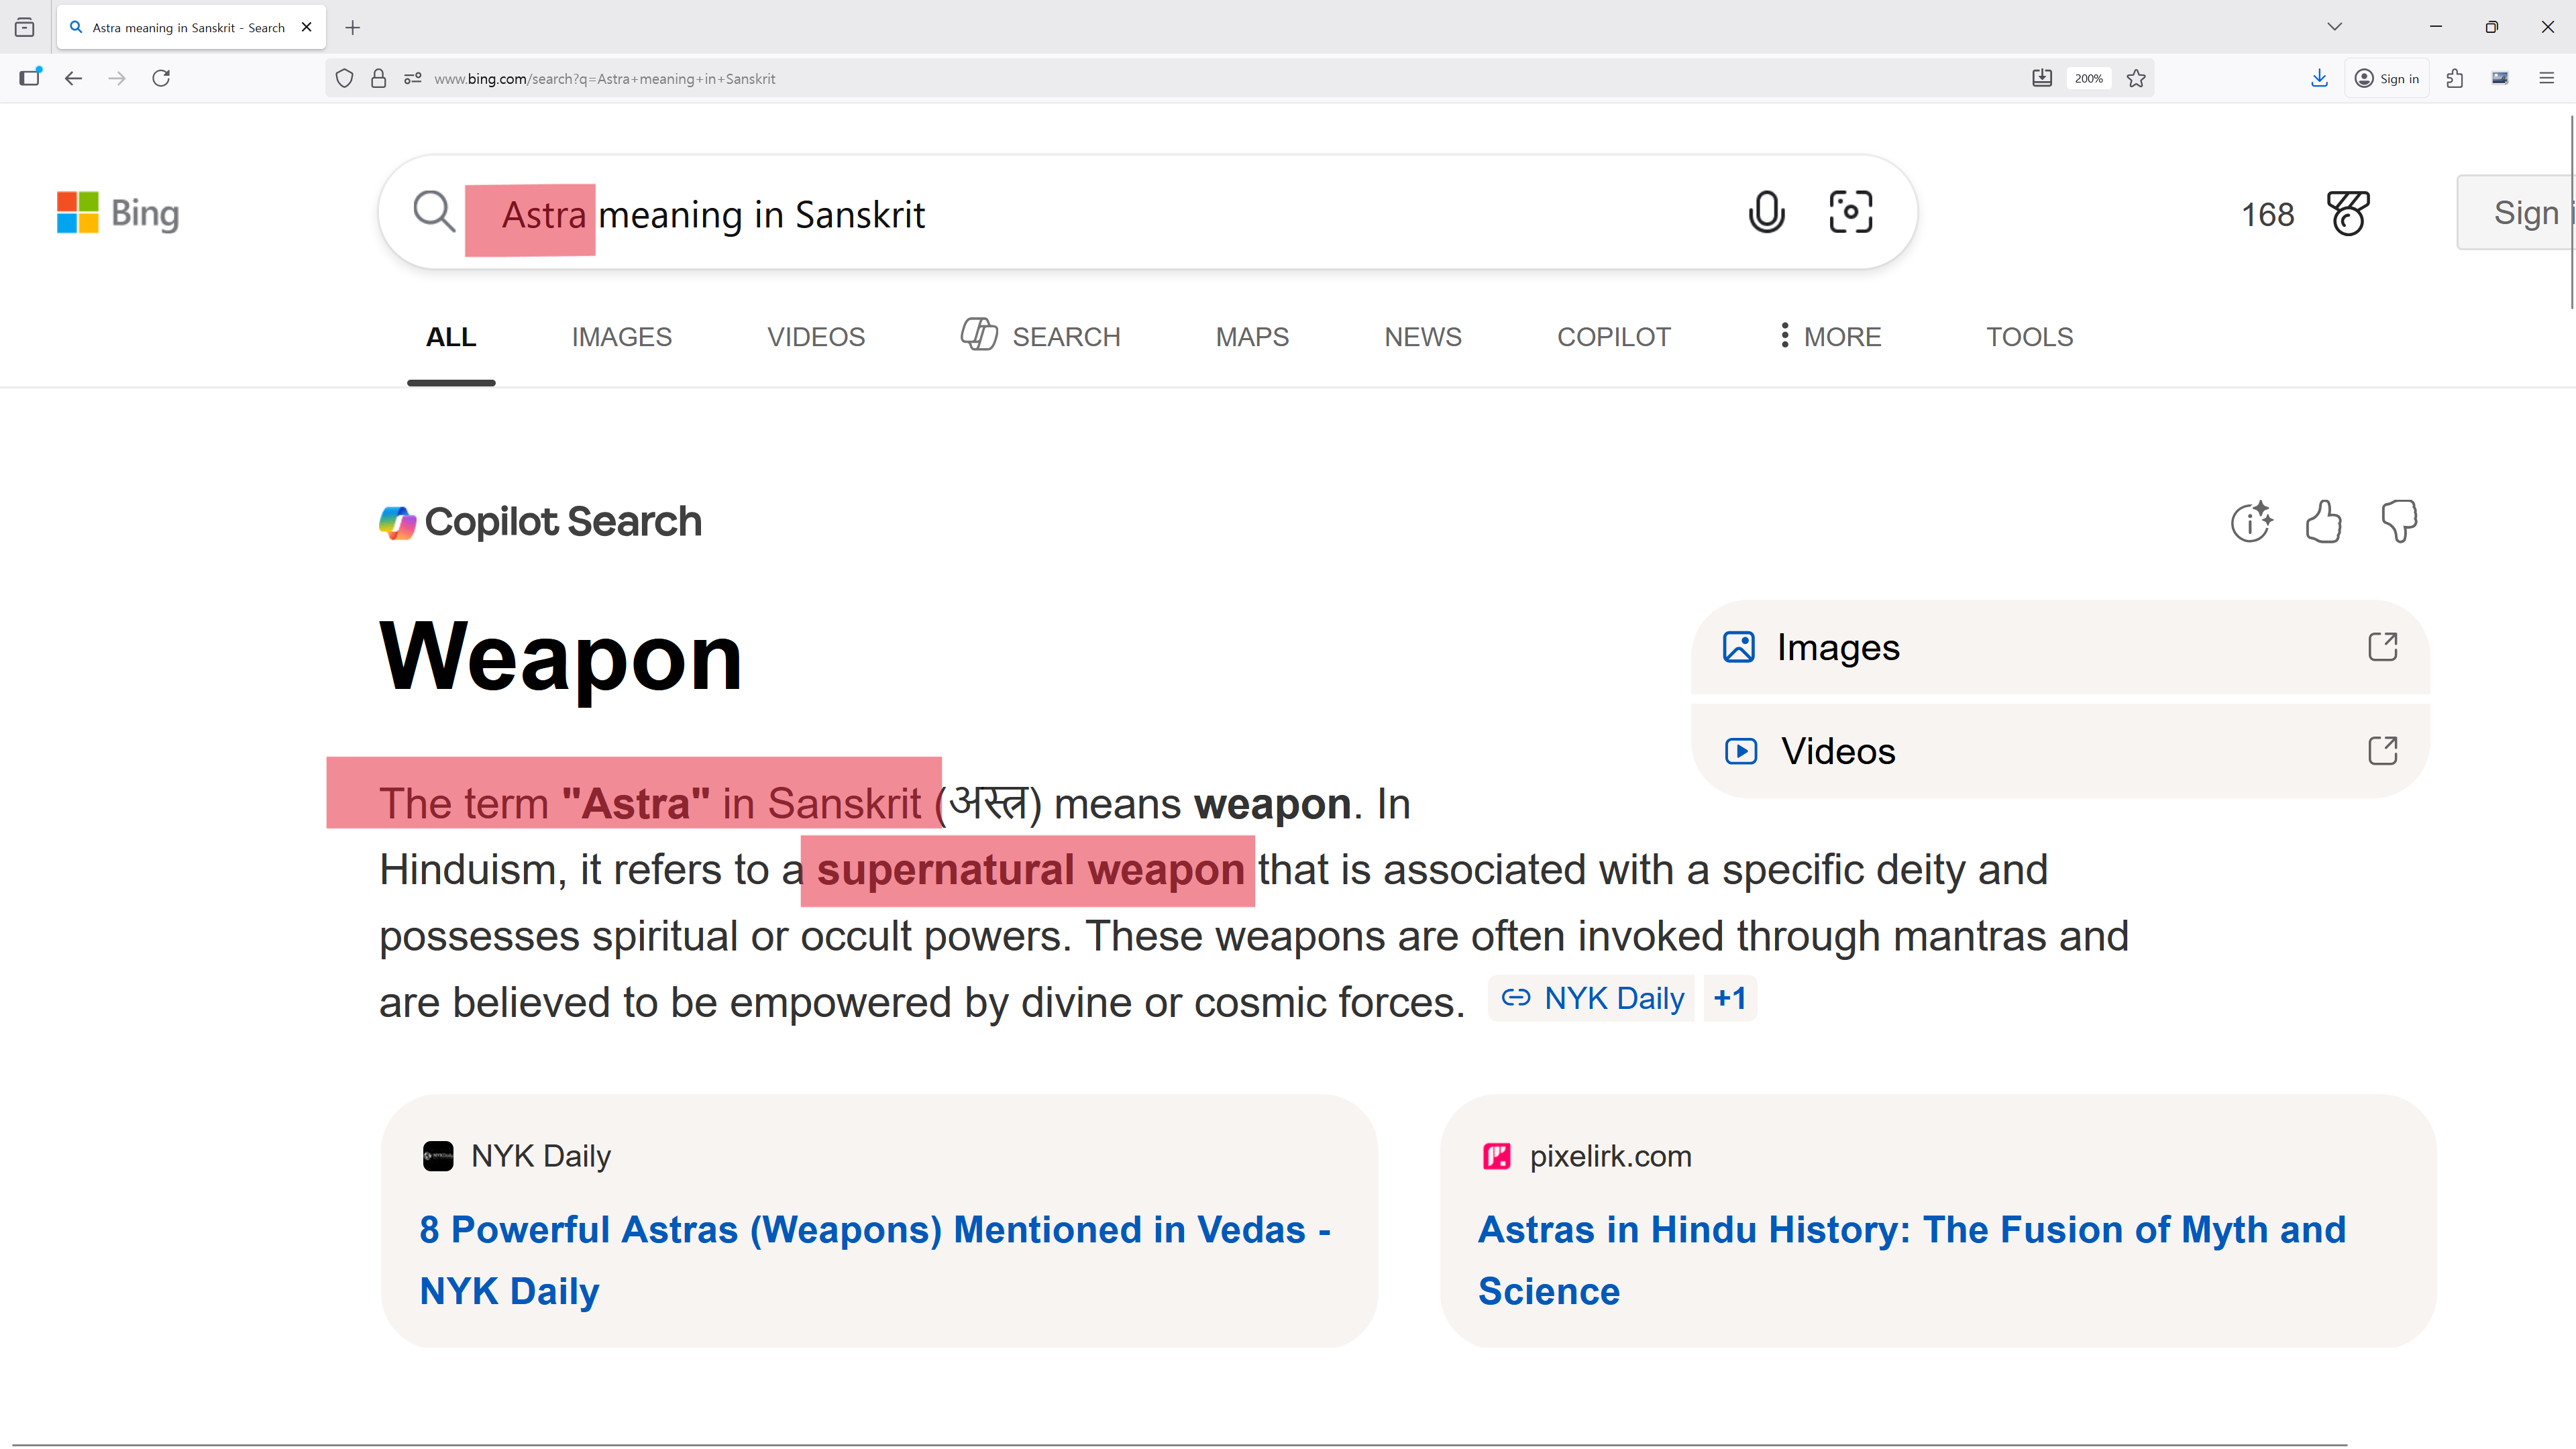Viewport: 2576px width, 1449px height.
Task: Open list all tabs chevron
Action: pos(2334,27)
